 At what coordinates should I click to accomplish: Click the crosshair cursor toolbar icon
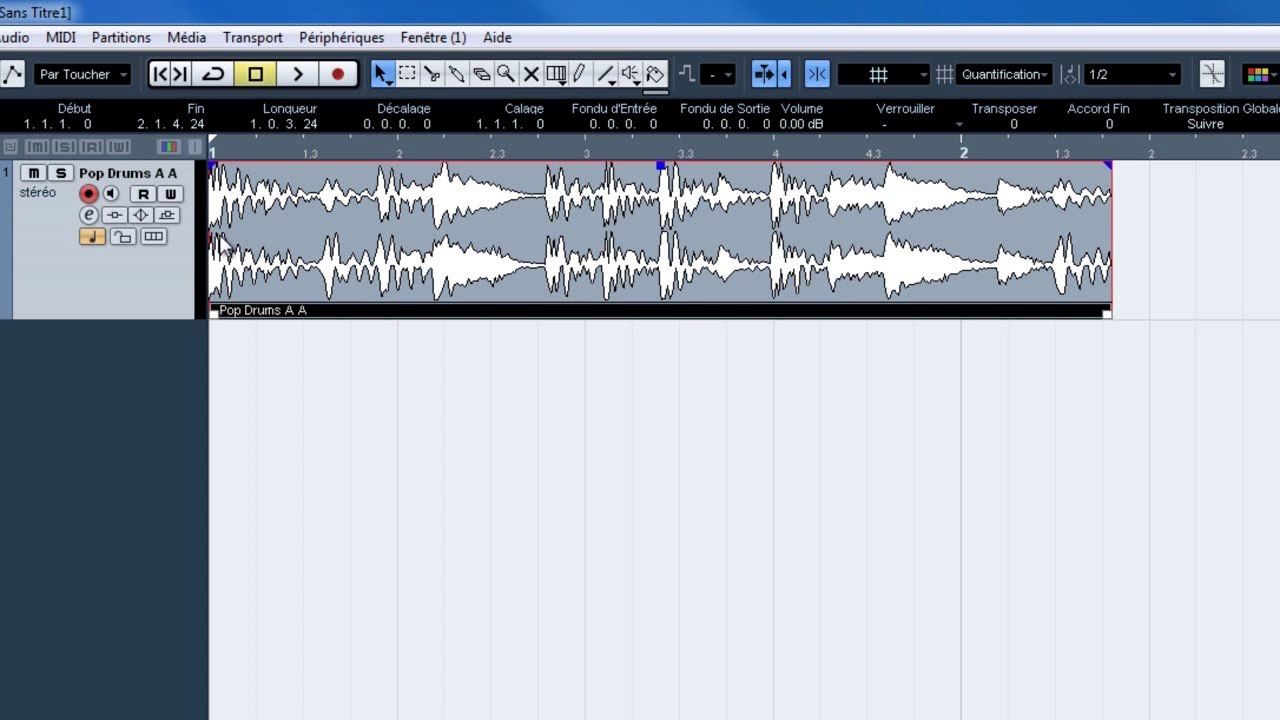coord(1212,74)
